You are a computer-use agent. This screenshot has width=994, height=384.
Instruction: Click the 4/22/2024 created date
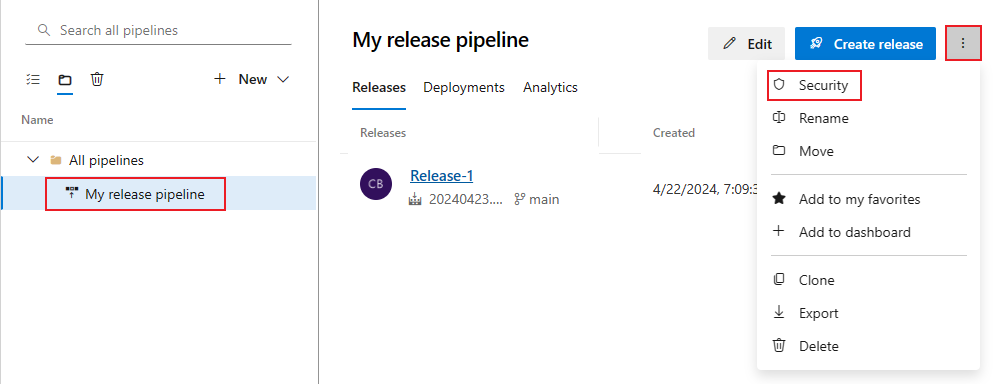(706, 189)
